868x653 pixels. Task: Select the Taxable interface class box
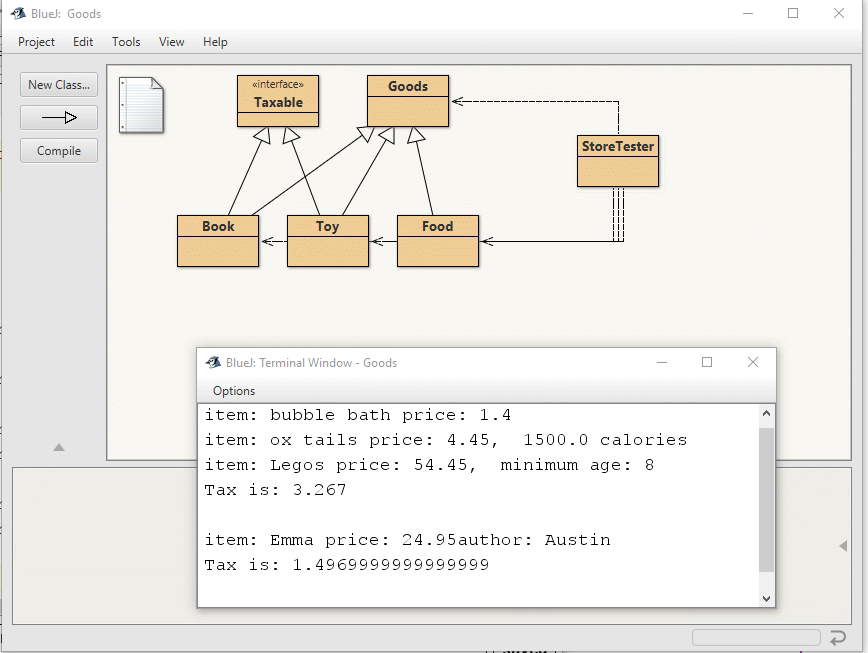[278, 101]
